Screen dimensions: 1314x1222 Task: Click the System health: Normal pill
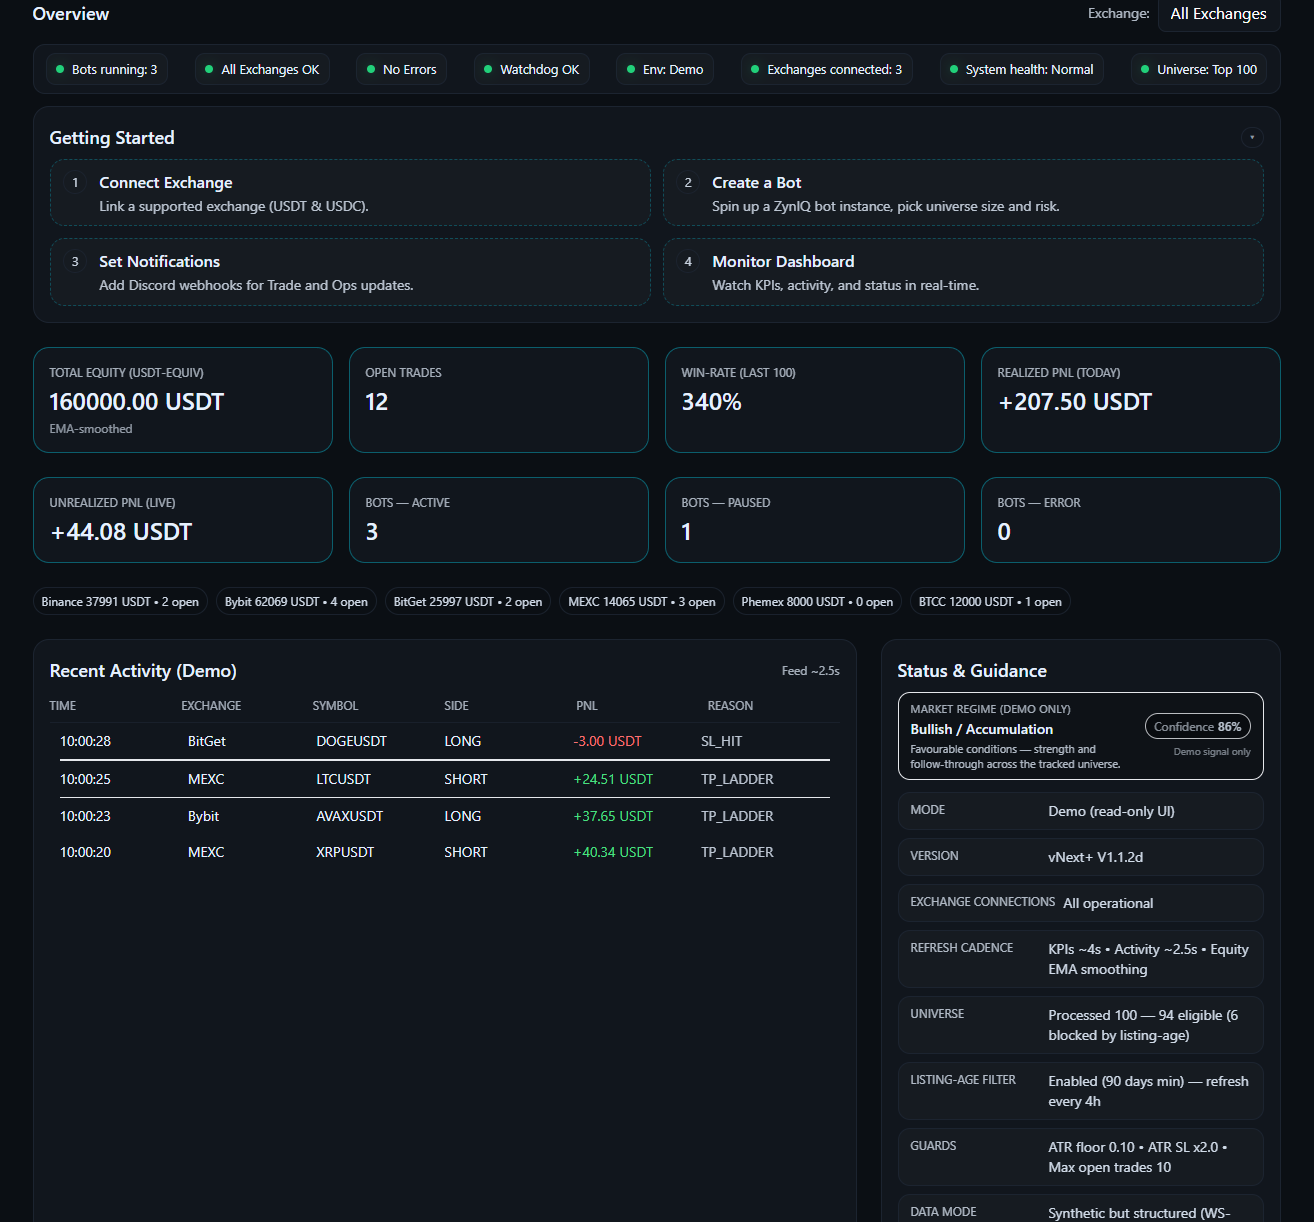(1021, 69)
